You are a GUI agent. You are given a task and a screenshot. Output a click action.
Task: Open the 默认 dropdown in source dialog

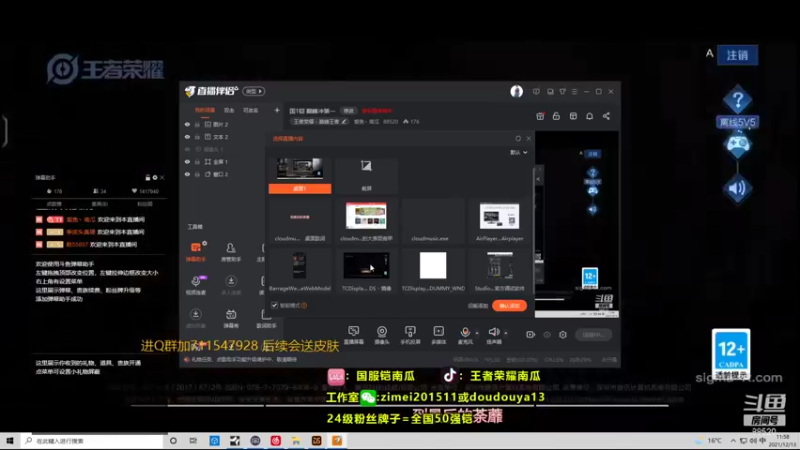(x=518, y=153)
